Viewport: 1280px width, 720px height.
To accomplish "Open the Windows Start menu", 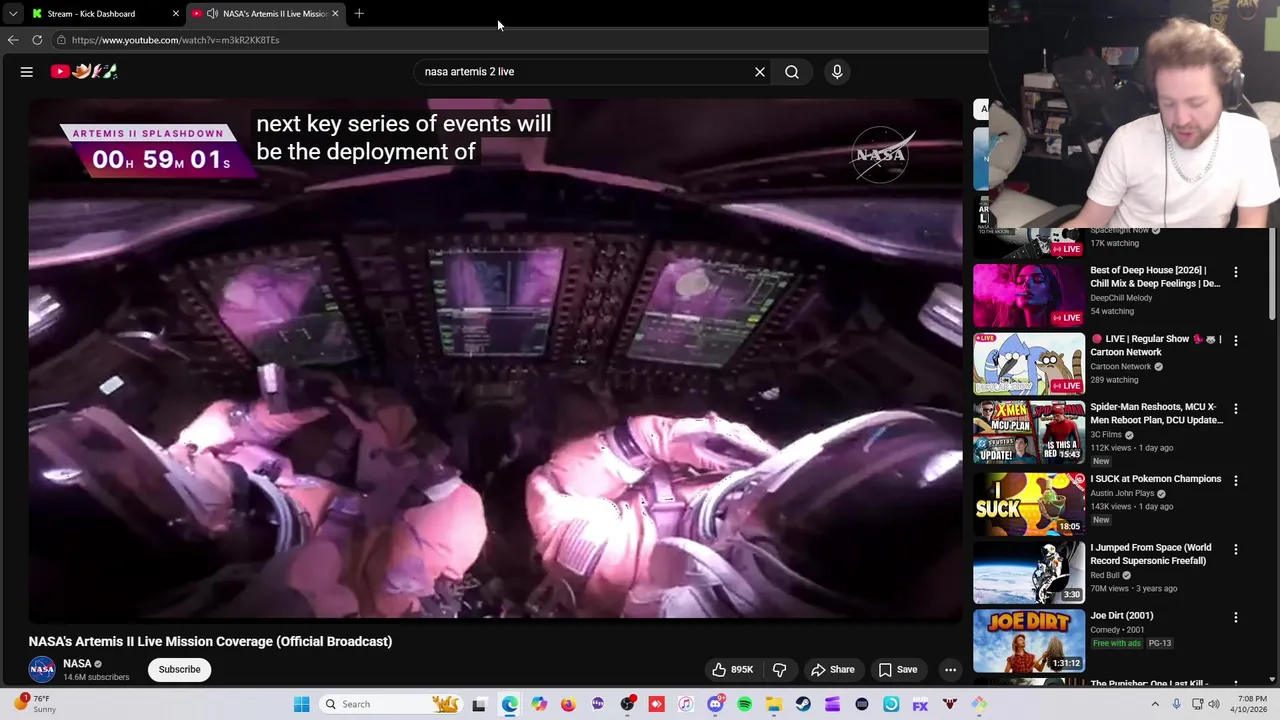I will click(x=301, y=704).
